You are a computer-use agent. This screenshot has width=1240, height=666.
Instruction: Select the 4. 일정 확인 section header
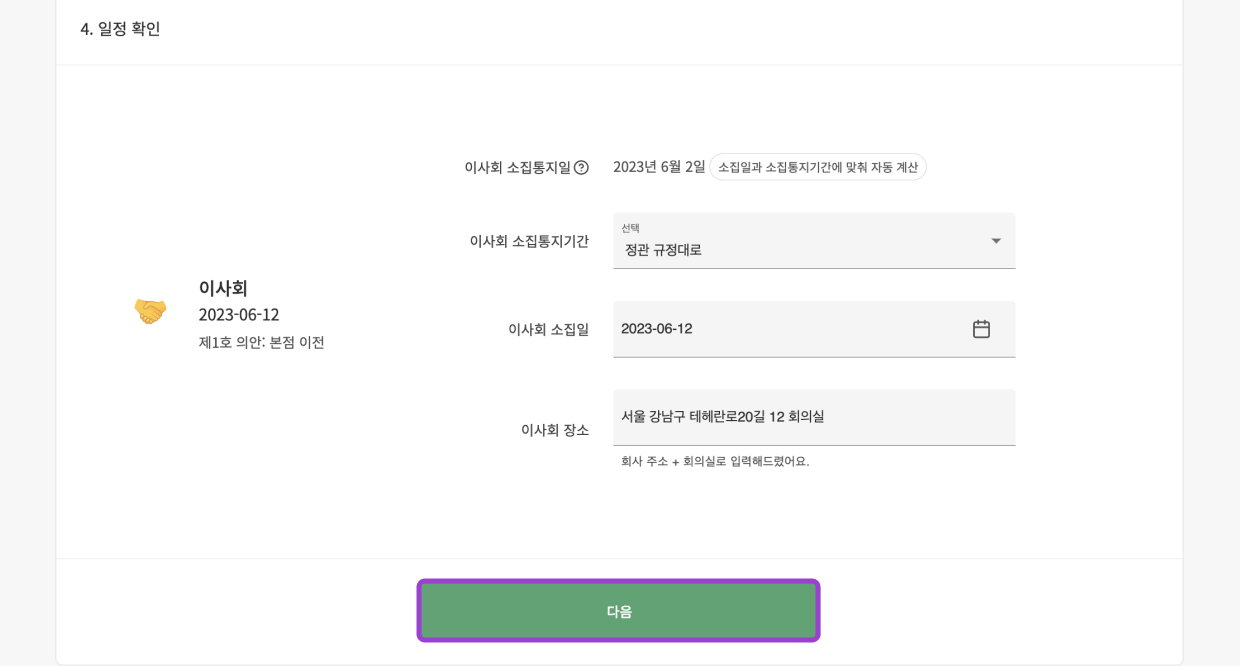tap(120, 29)
